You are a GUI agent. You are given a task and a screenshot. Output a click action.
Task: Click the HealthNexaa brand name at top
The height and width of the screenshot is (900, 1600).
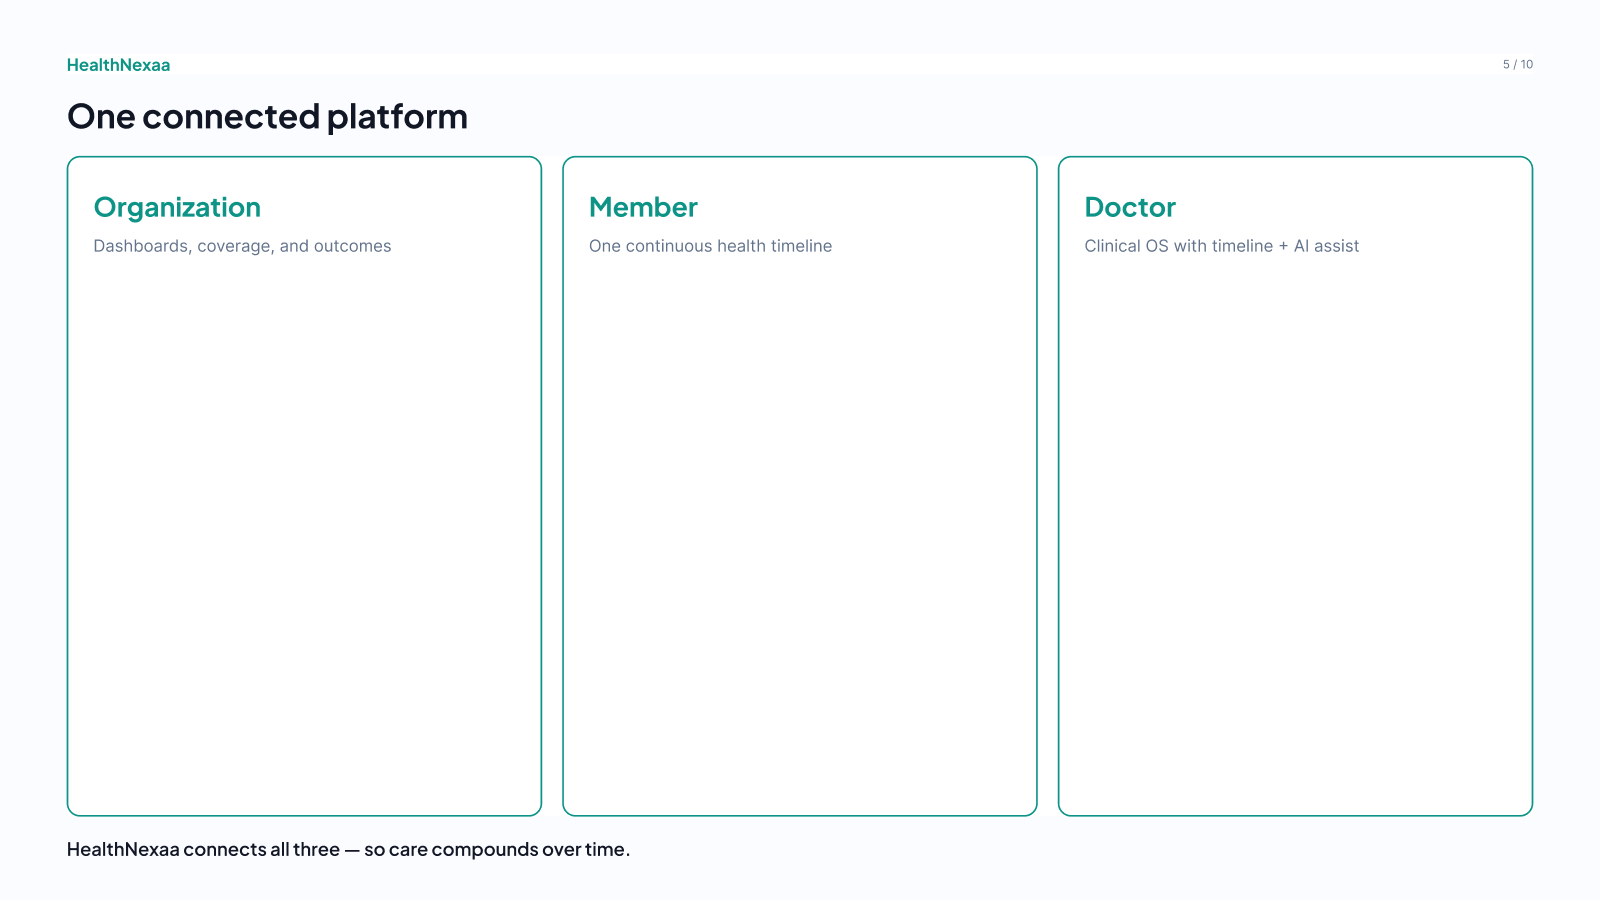click(118, 65)
